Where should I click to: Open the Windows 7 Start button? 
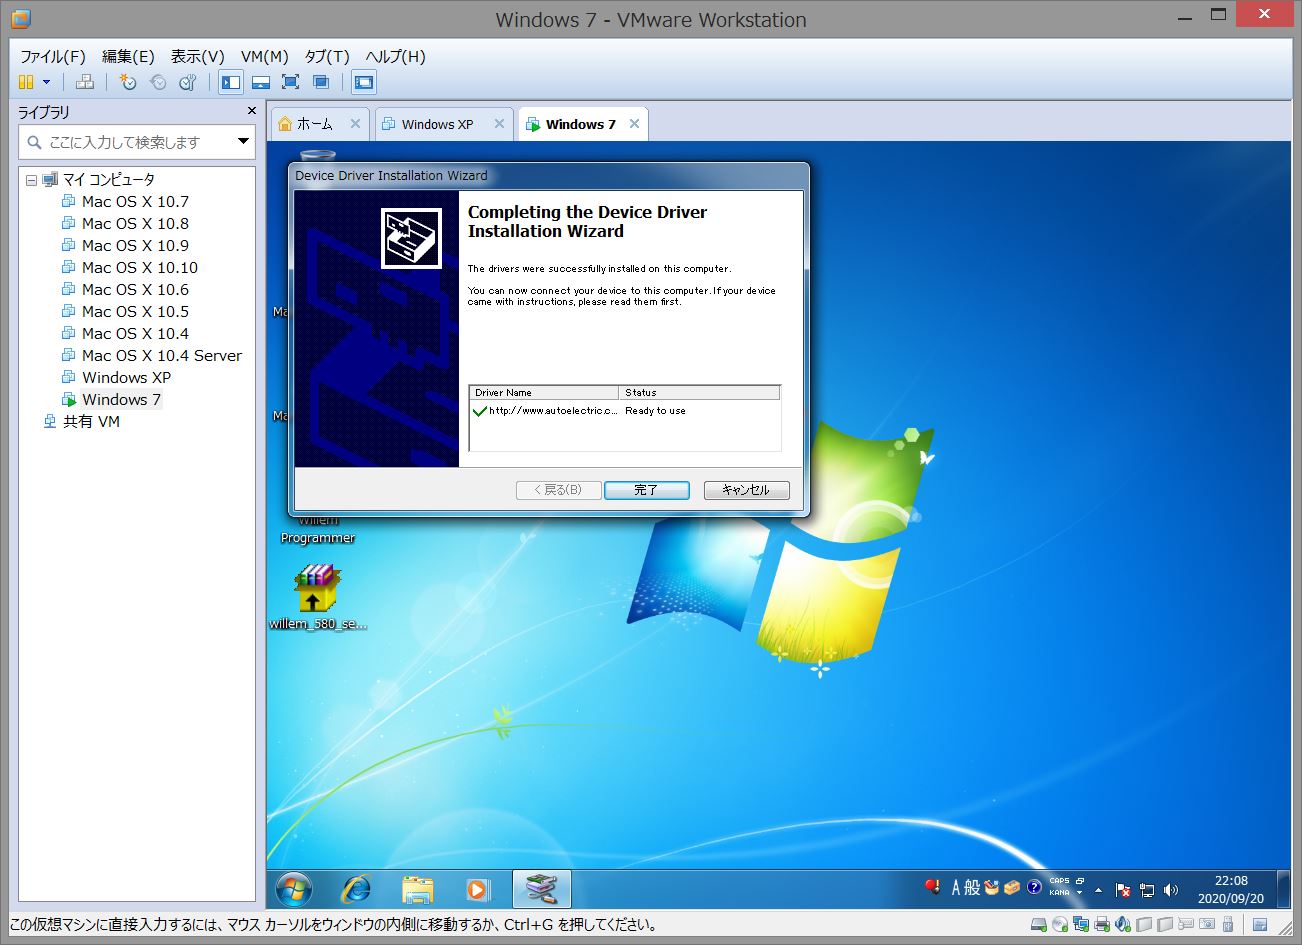tap(293, 888)
